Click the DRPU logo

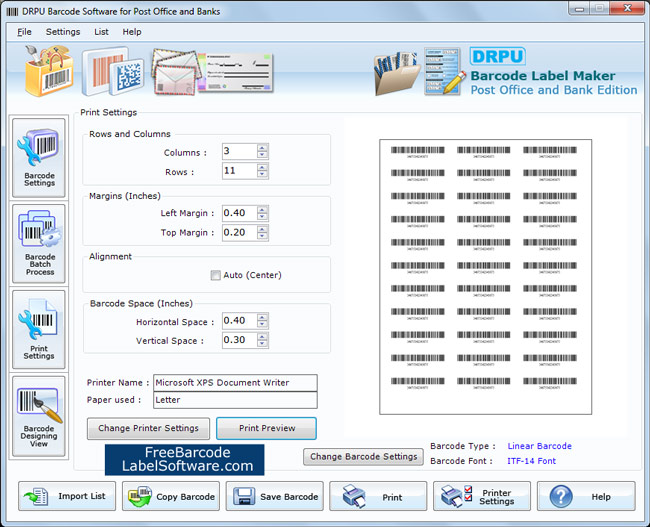497,56
